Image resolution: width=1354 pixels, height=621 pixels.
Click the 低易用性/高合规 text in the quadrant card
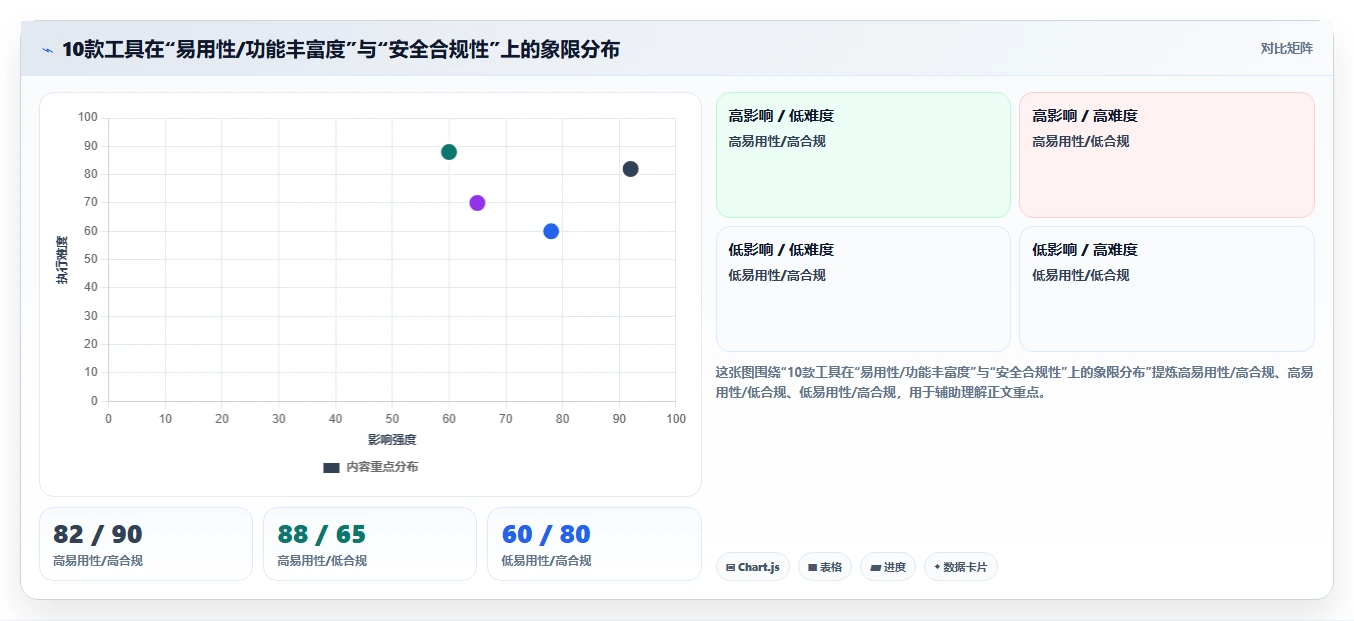[x=777, y=275]
